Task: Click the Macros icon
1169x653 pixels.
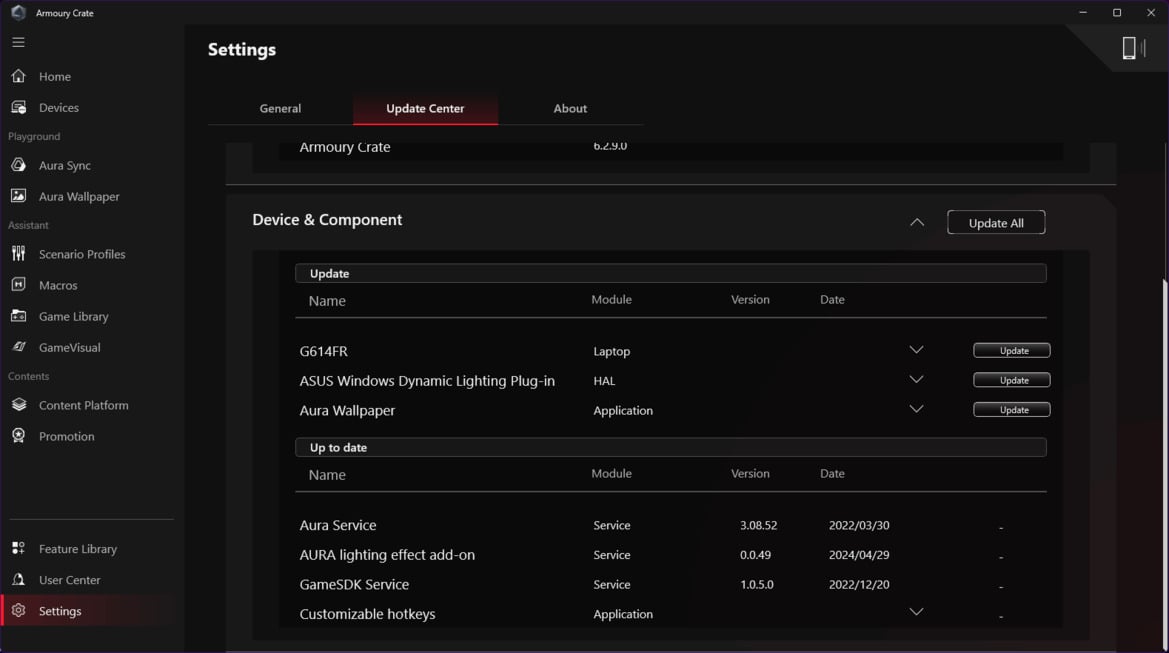Action: click(19, 285)
